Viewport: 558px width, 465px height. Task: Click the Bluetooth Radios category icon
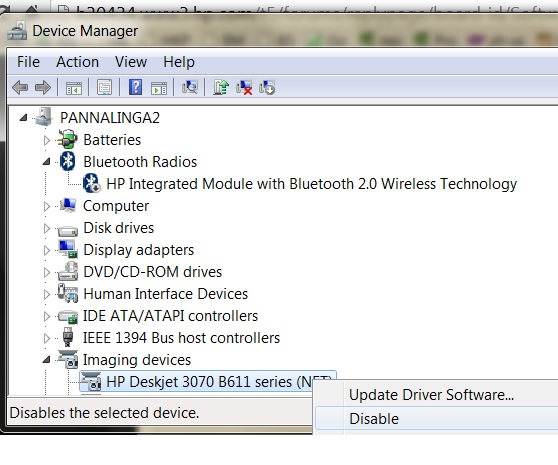pyautogui.click(x=68, y=161)
